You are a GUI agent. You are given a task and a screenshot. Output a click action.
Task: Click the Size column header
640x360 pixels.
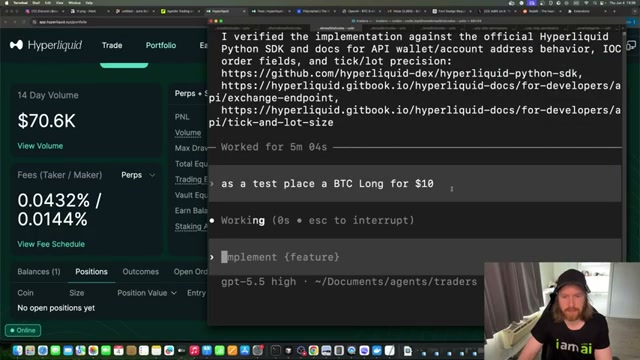point(76,293)
